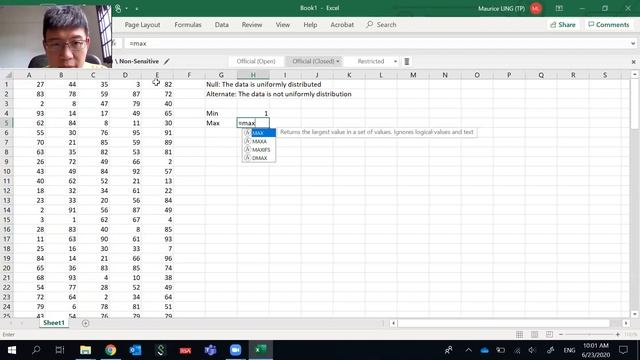The height and width of the screenshot is (360, 640).
Task: Open the Formulas ribbon tab
Action: (x=188, y=24)
